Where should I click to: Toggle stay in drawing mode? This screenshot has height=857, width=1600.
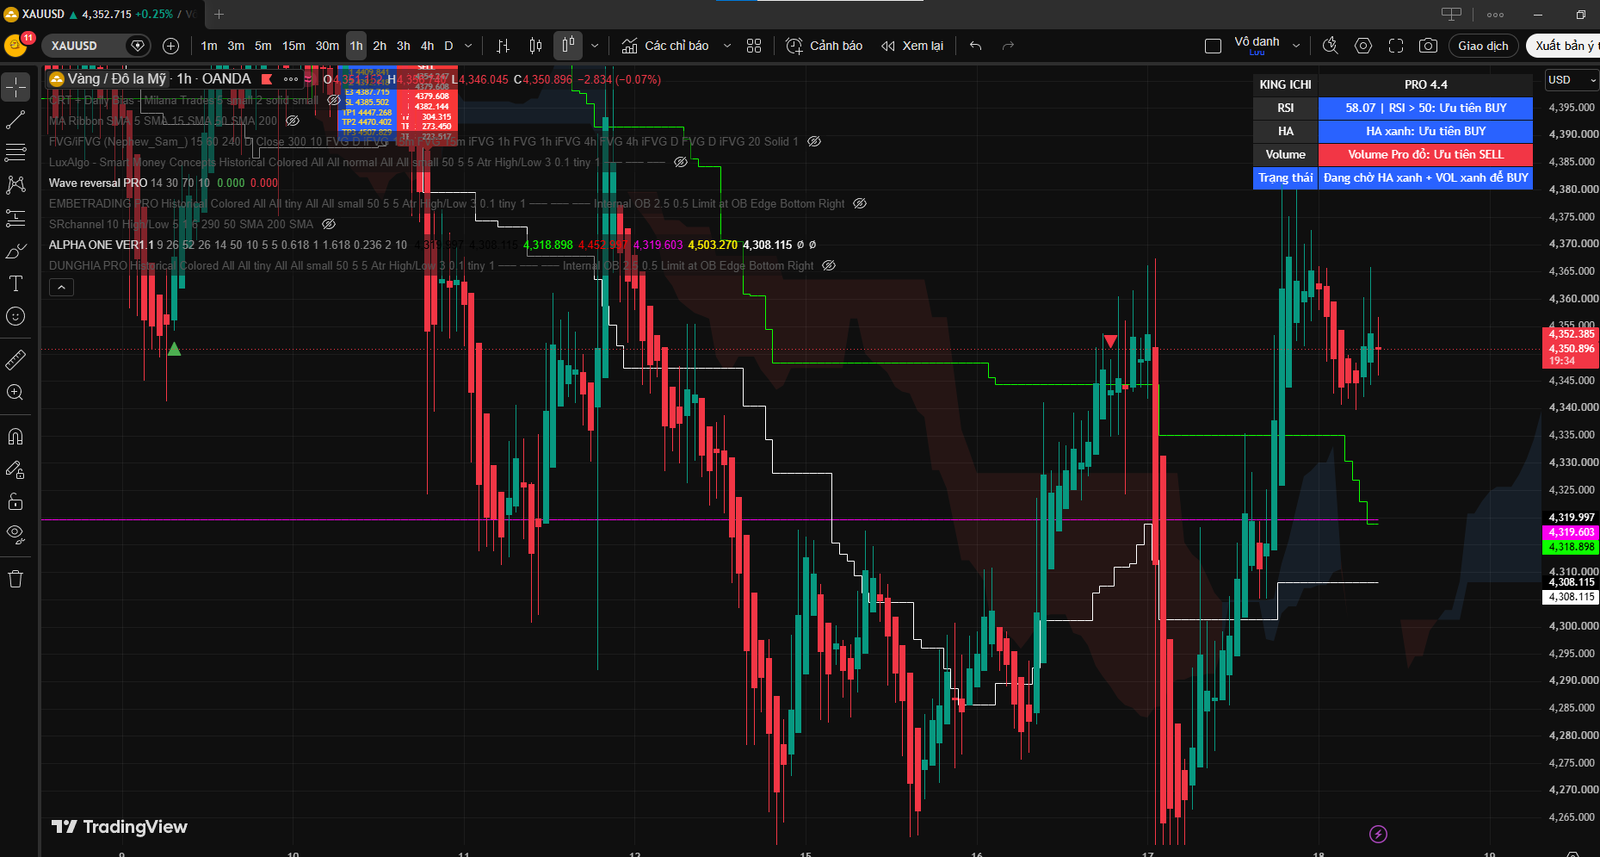16,469
